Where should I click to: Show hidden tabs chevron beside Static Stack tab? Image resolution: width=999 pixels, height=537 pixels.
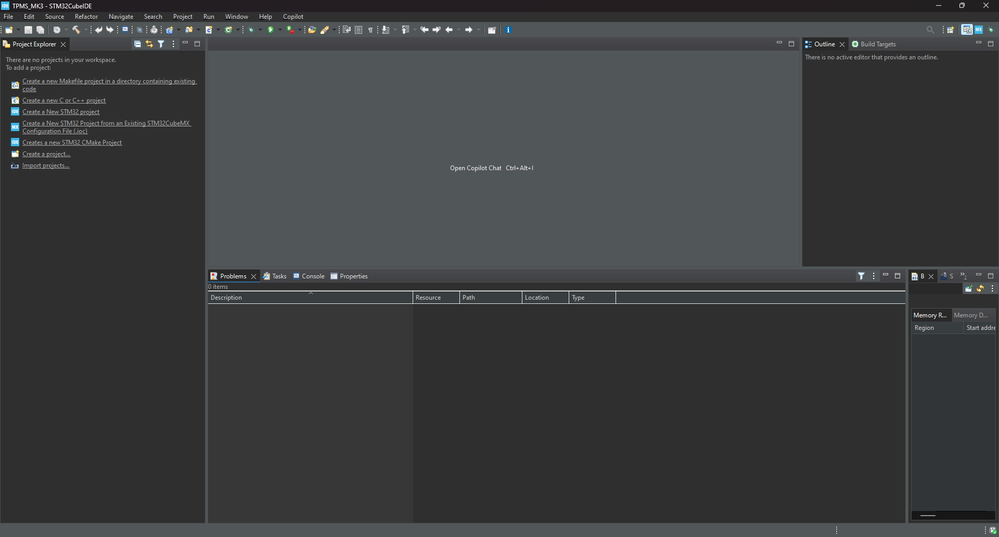pyautogui.click(x=963, y=276)
